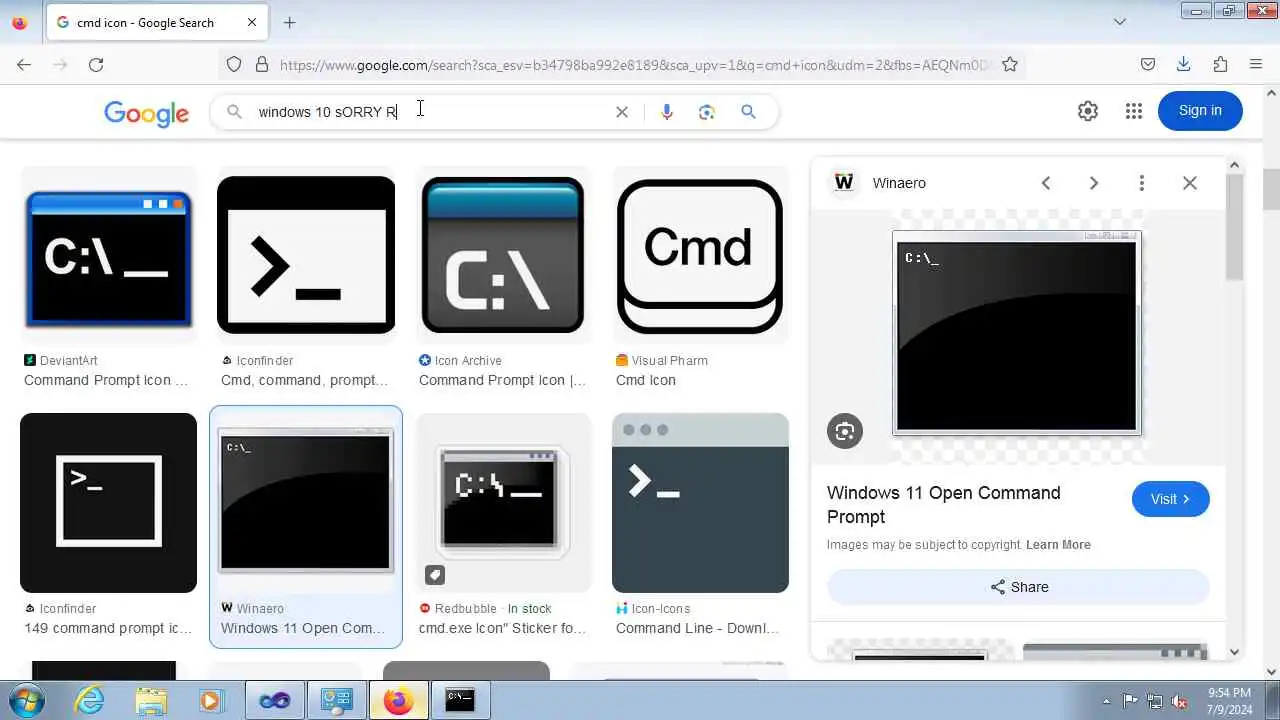This screenshot has height=720, width=1280.
Task: Sign in to Google account
Action: (x=1200, y=111)
